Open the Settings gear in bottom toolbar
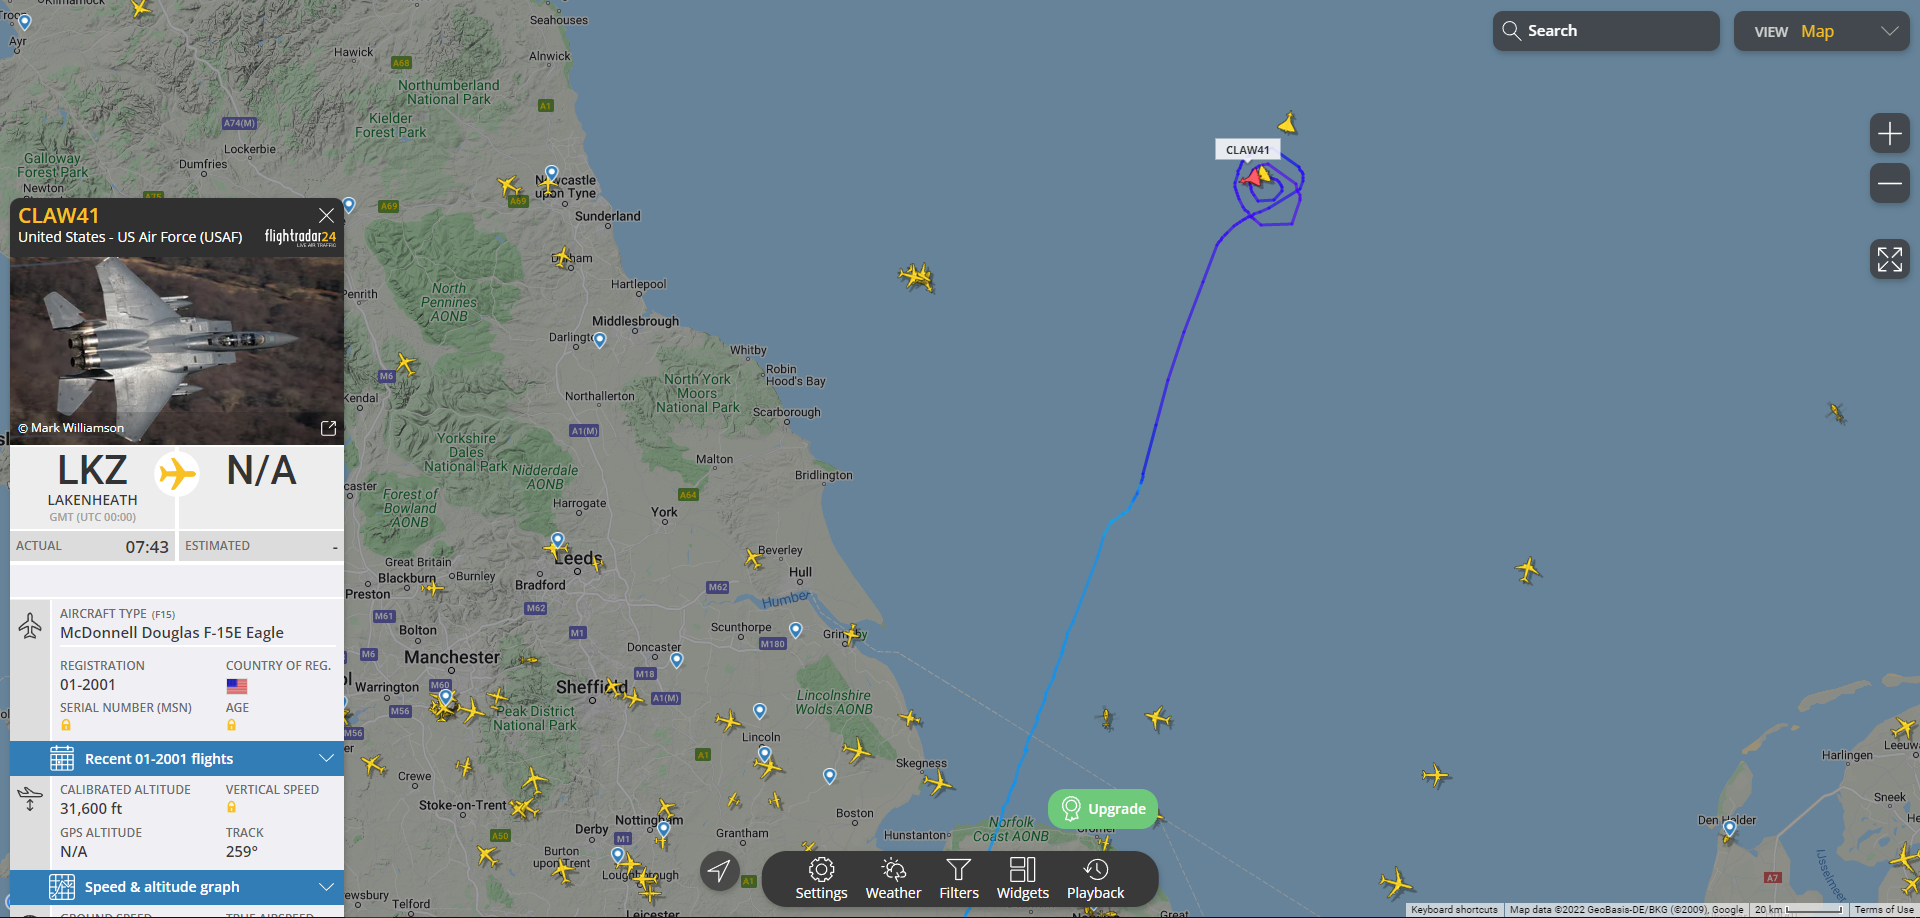 [x=821, y=879]
